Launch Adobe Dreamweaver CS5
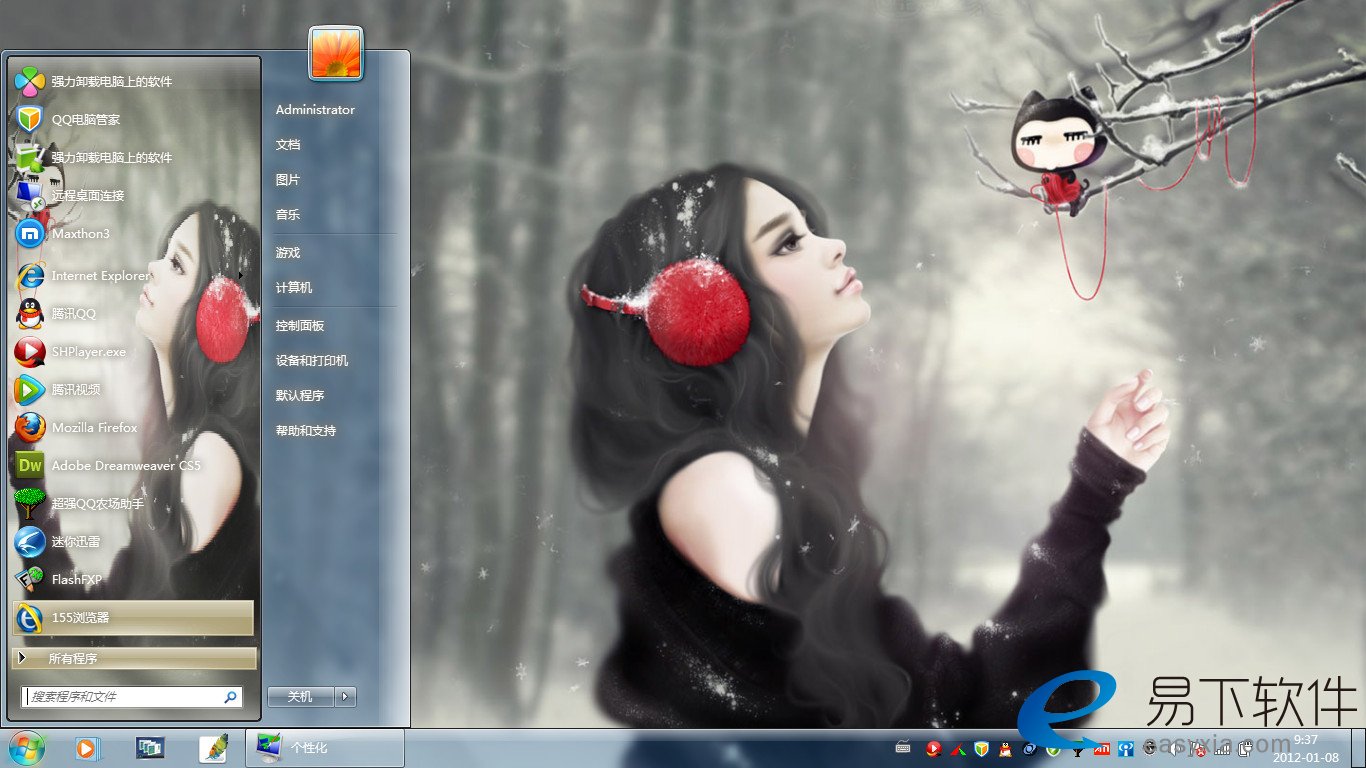This screenshot has width=1366, height=768. [125, 465]
